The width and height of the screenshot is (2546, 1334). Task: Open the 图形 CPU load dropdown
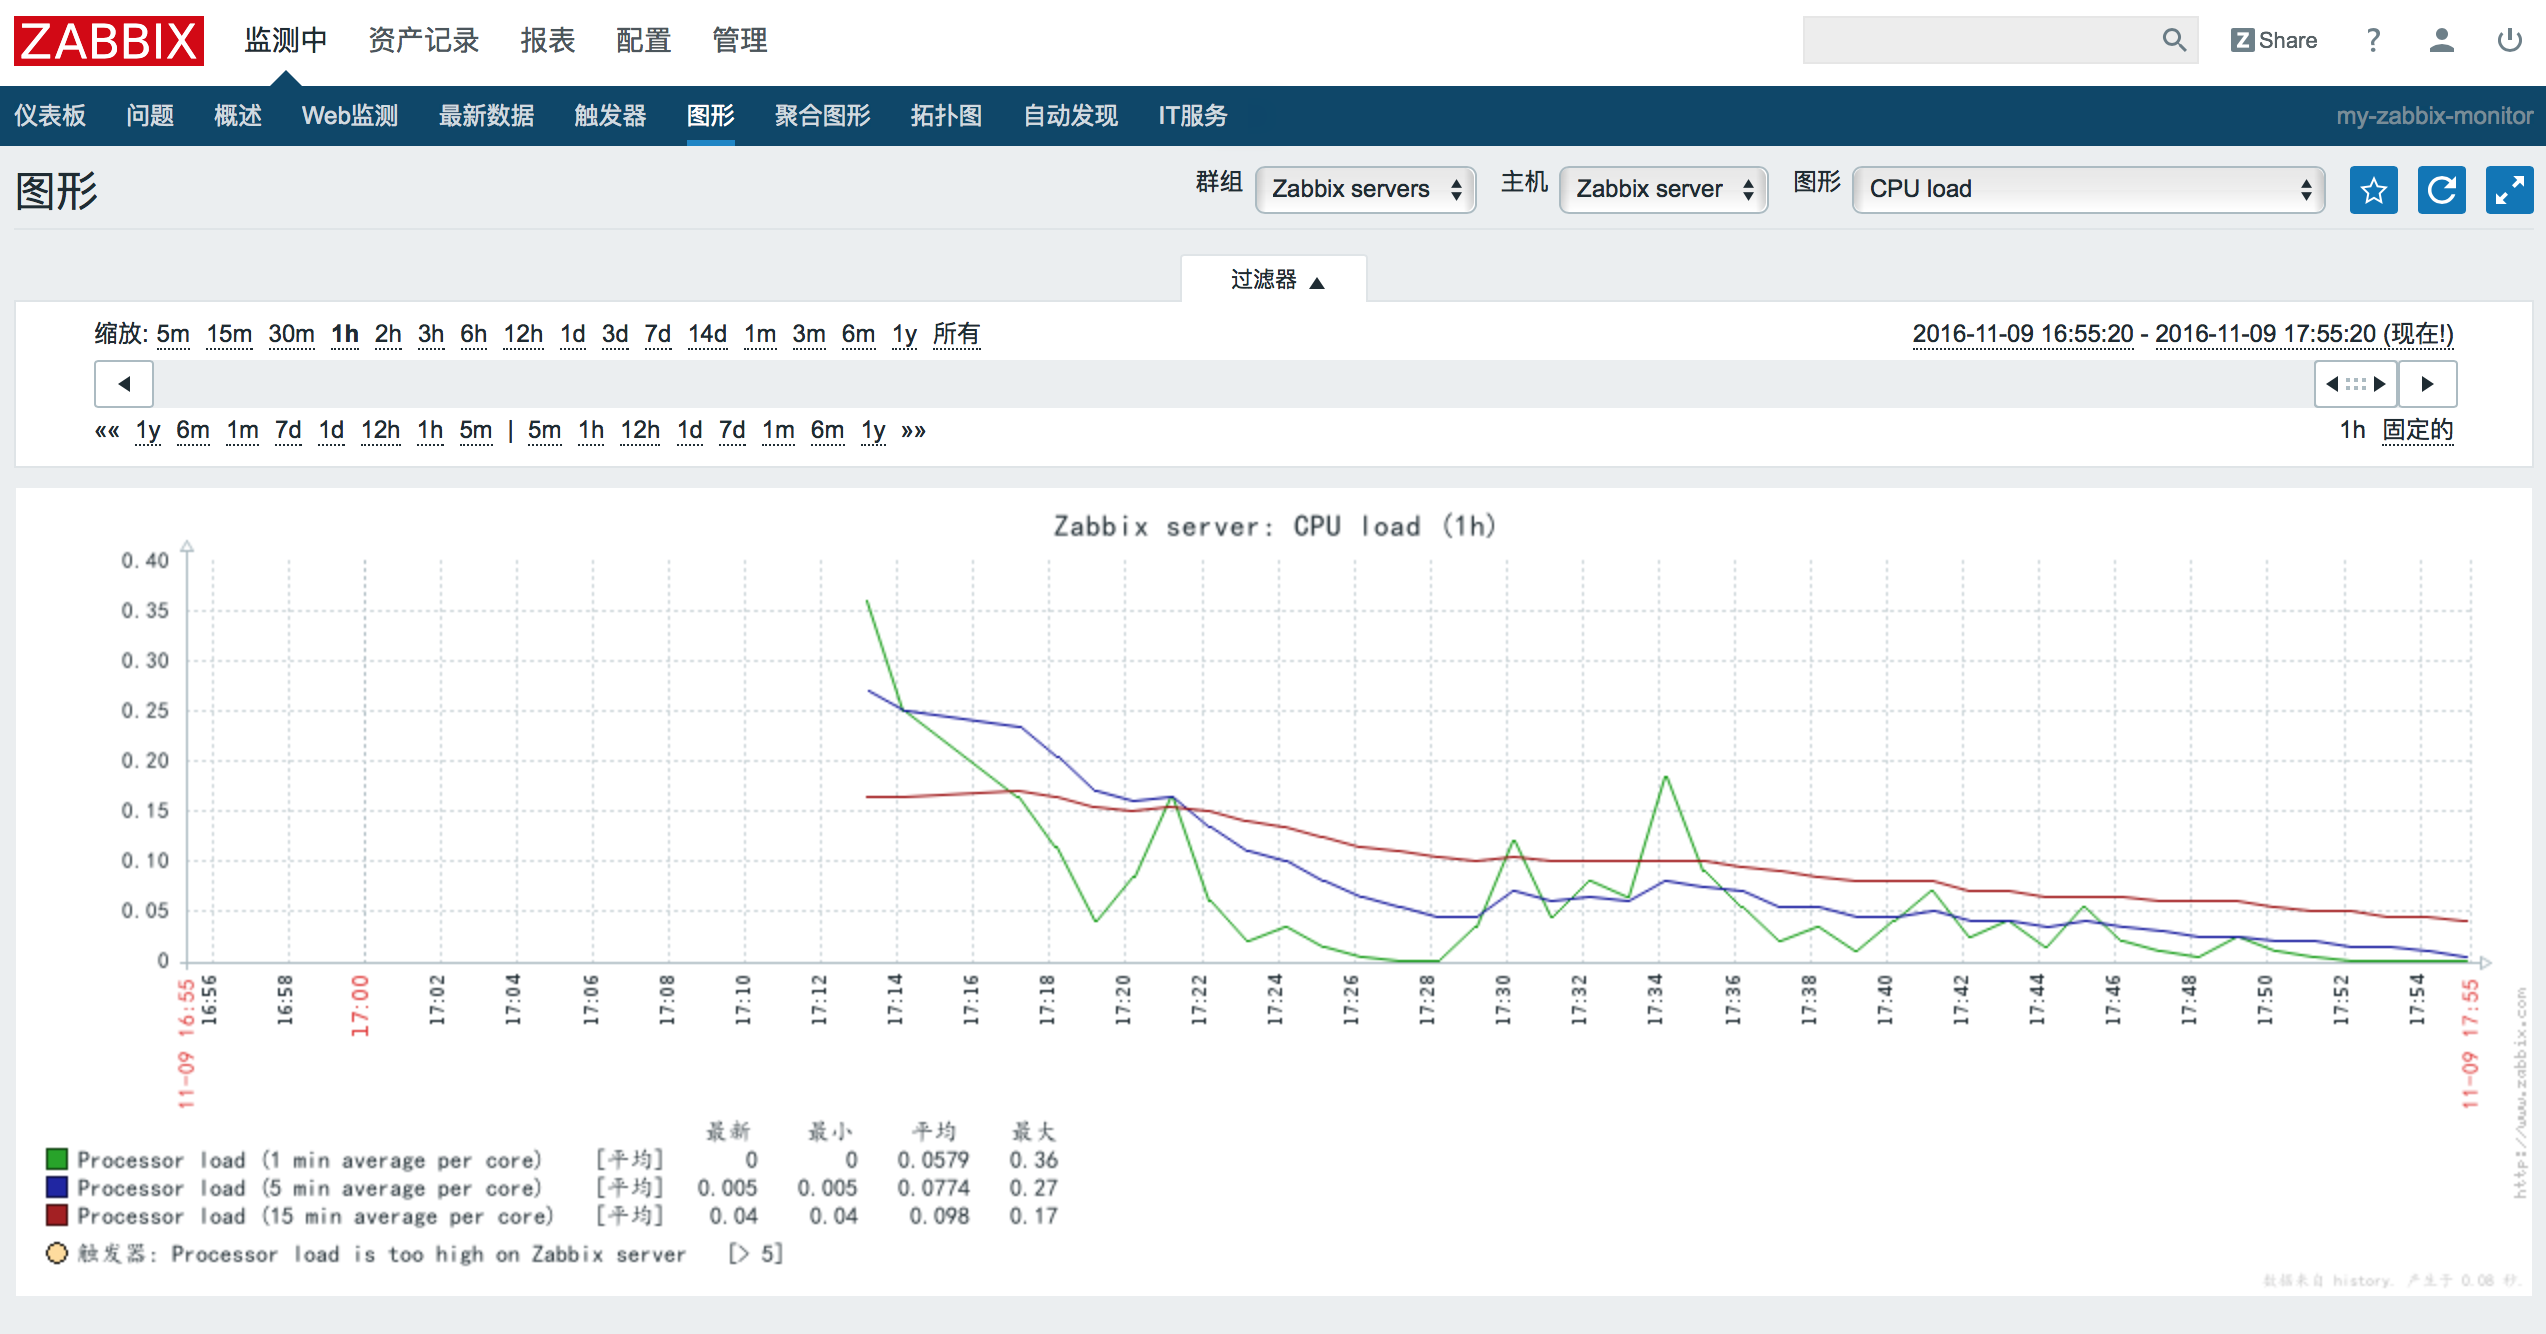2088,189
